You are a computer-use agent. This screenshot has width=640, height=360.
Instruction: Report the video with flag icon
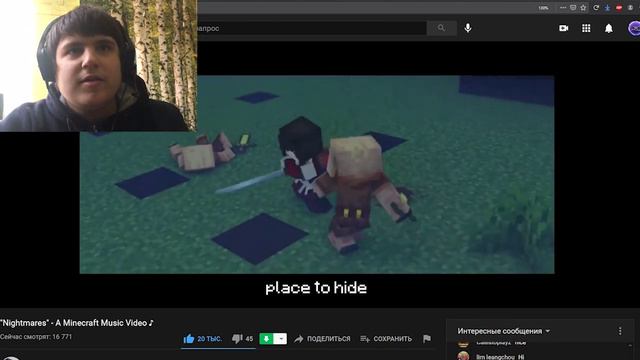[427, 339]
